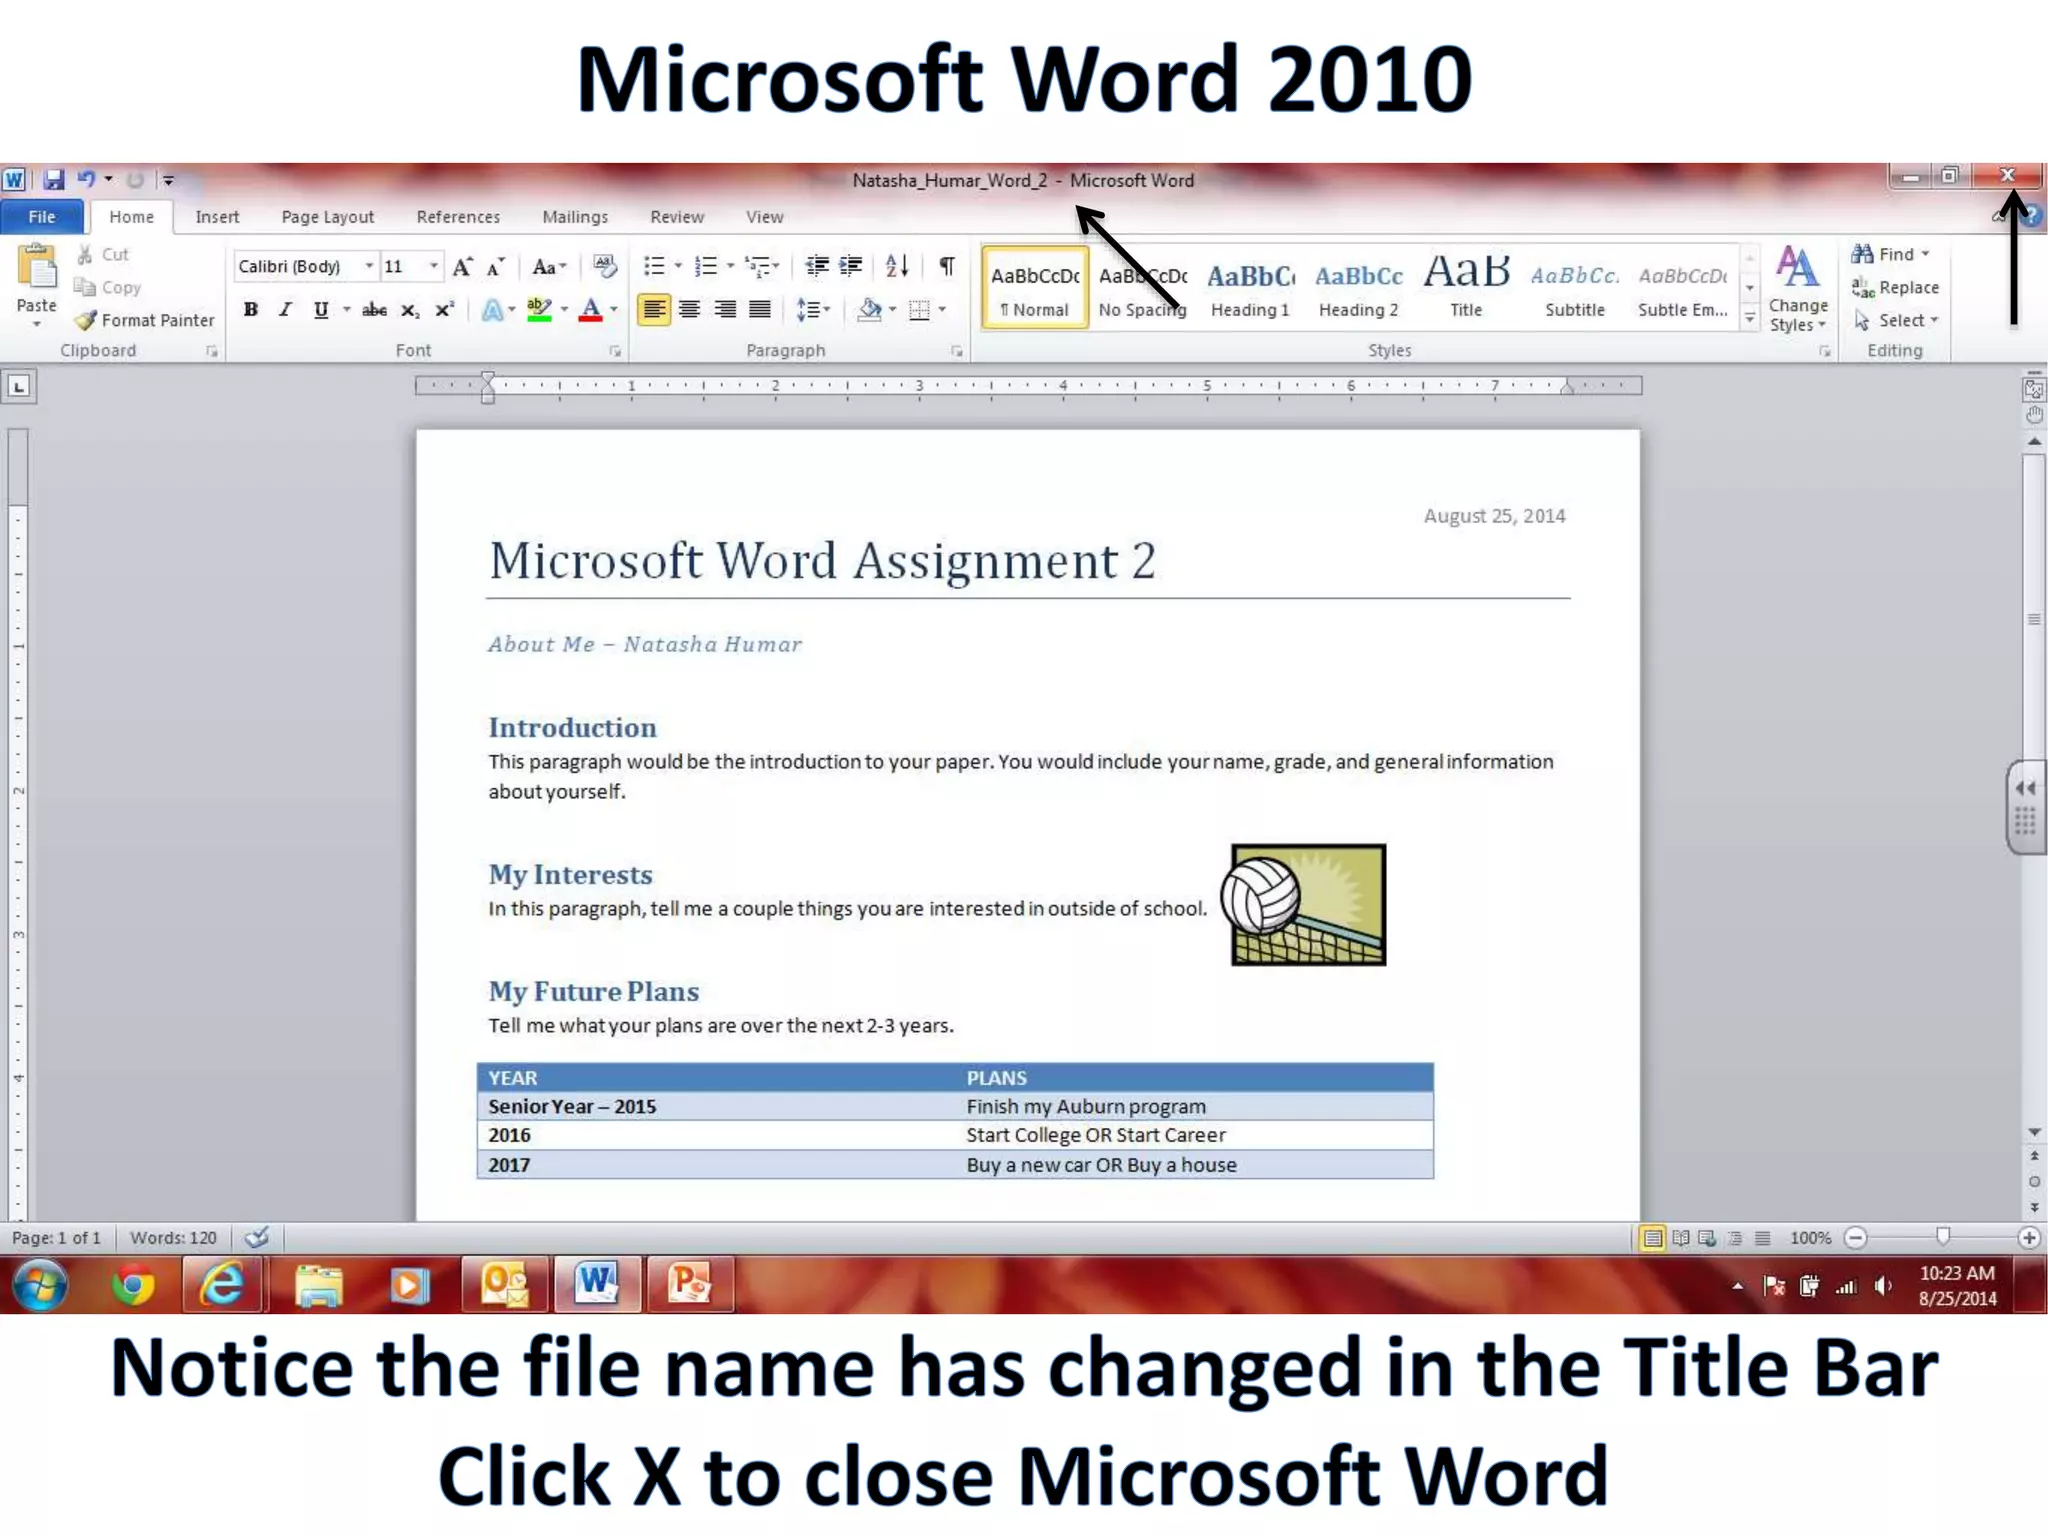2048x1536 pixels.
Task: Open Google Chrome from the taskbar
Action: click(x=133, y=1285)
